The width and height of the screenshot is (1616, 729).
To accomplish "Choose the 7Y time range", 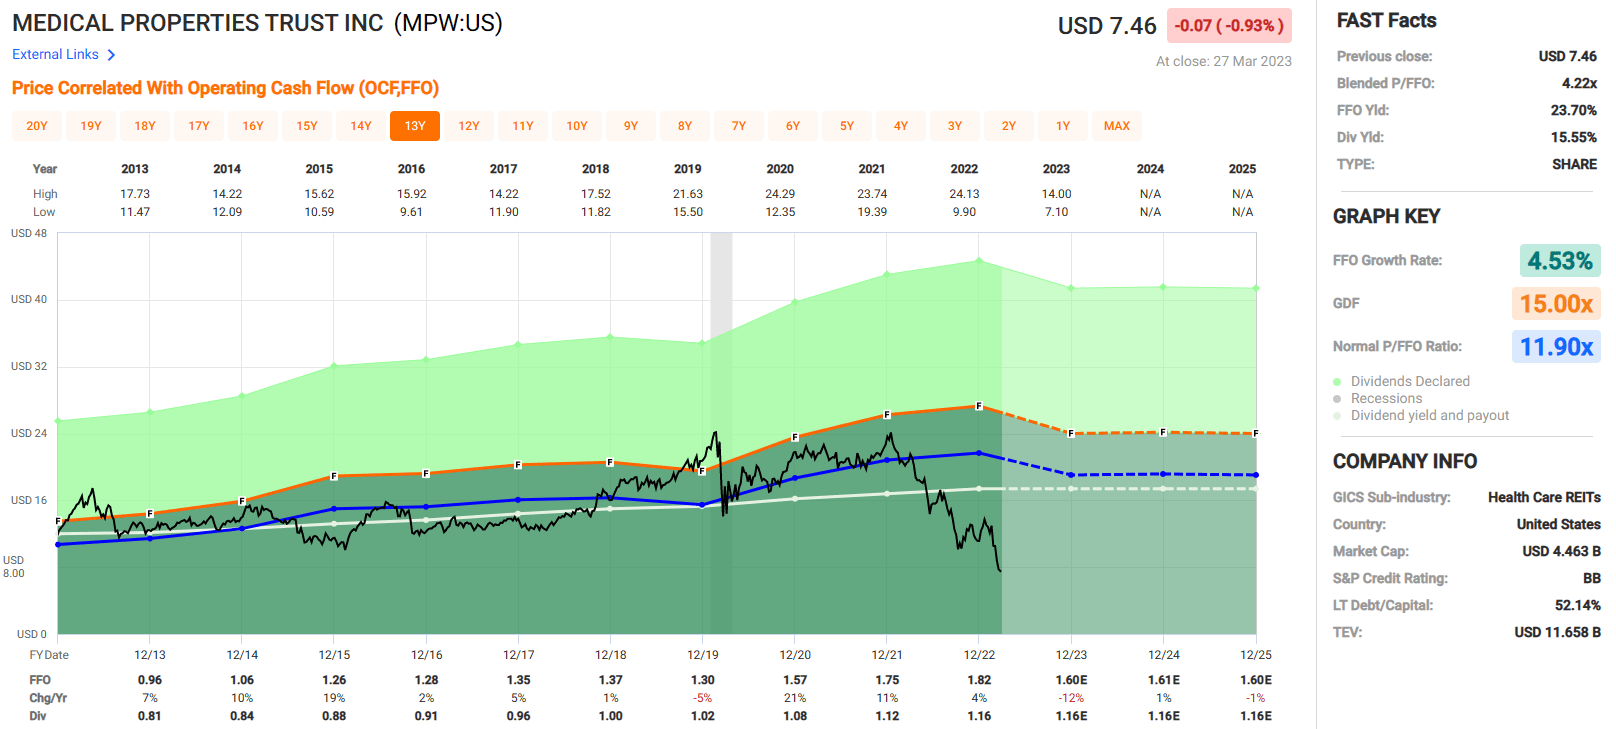I will click(739, 126).
